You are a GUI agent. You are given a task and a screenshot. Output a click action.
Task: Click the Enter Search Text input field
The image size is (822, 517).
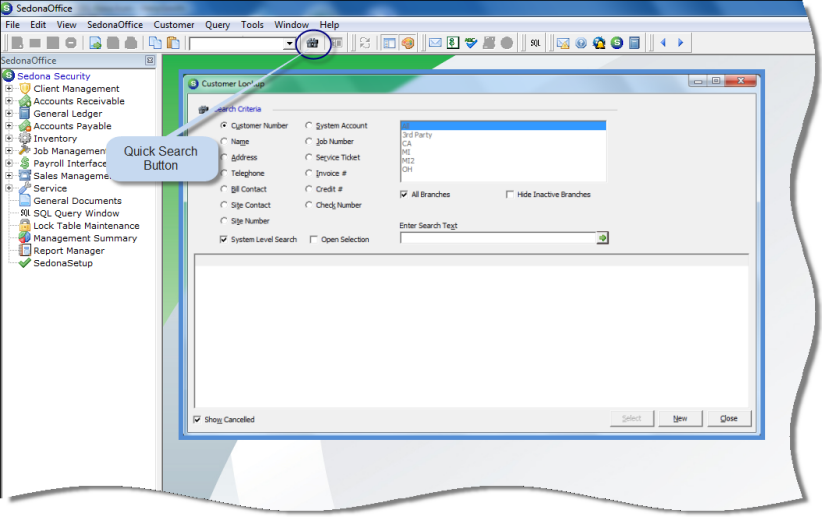pyautogui.click(x=498, y=238)
